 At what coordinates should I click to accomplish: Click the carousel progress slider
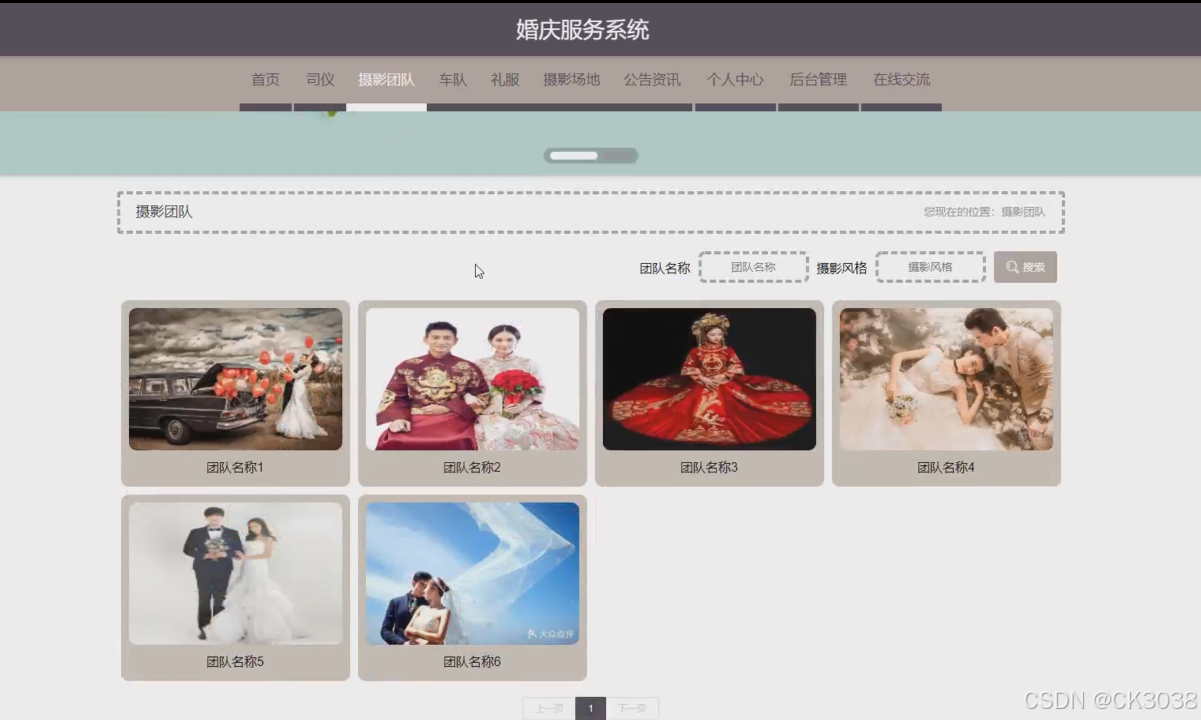[x=590, y=155]
